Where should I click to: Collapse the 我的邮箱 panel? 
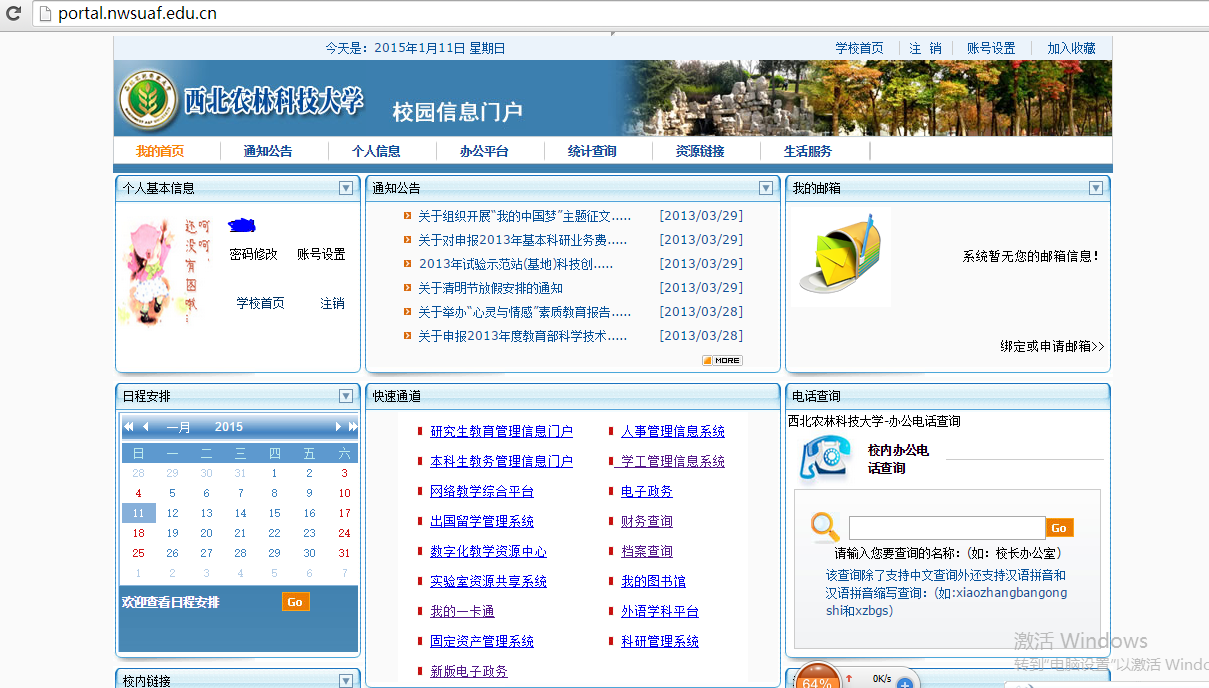point(1096,188)
